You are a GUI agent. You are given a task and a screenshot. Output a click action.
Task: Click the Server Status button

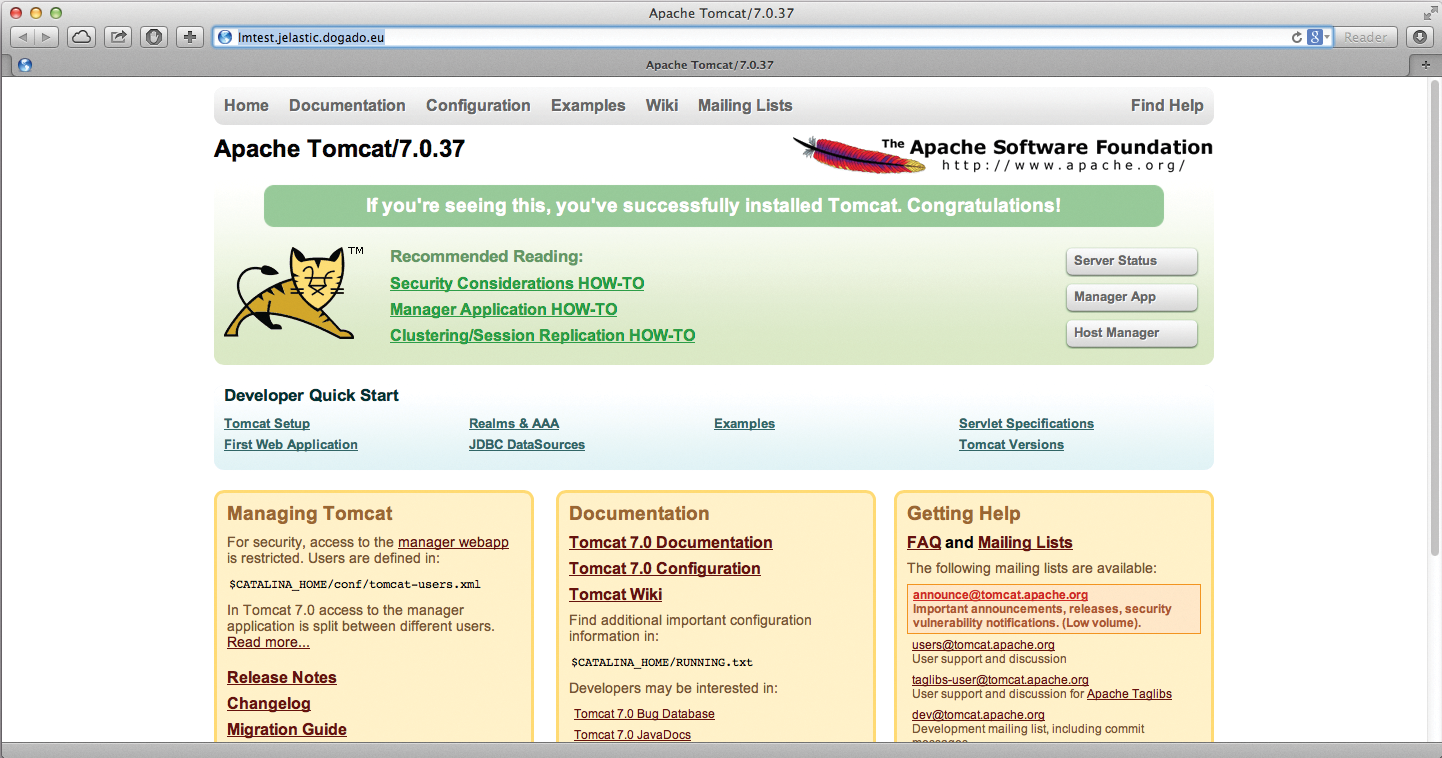point(1131,261)
